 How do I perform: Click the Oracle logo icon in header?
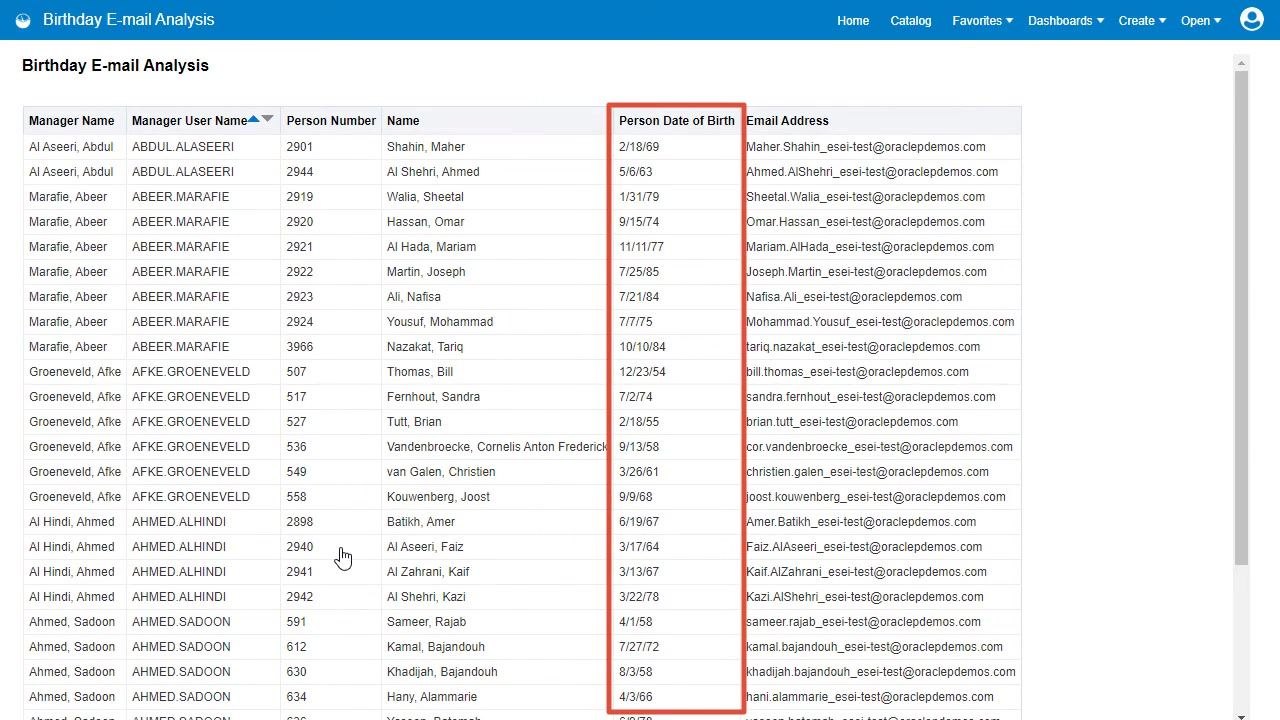[23, 20]
